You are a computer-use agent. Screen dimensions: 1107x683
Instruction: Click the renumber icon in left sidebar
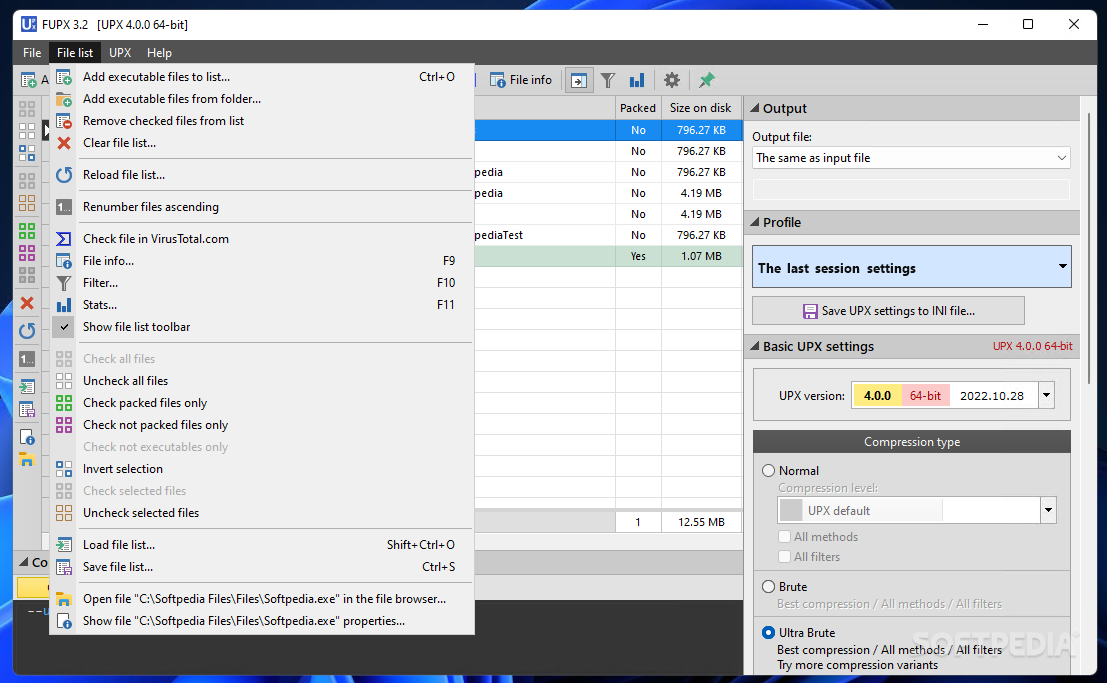[x=27, y=359]
